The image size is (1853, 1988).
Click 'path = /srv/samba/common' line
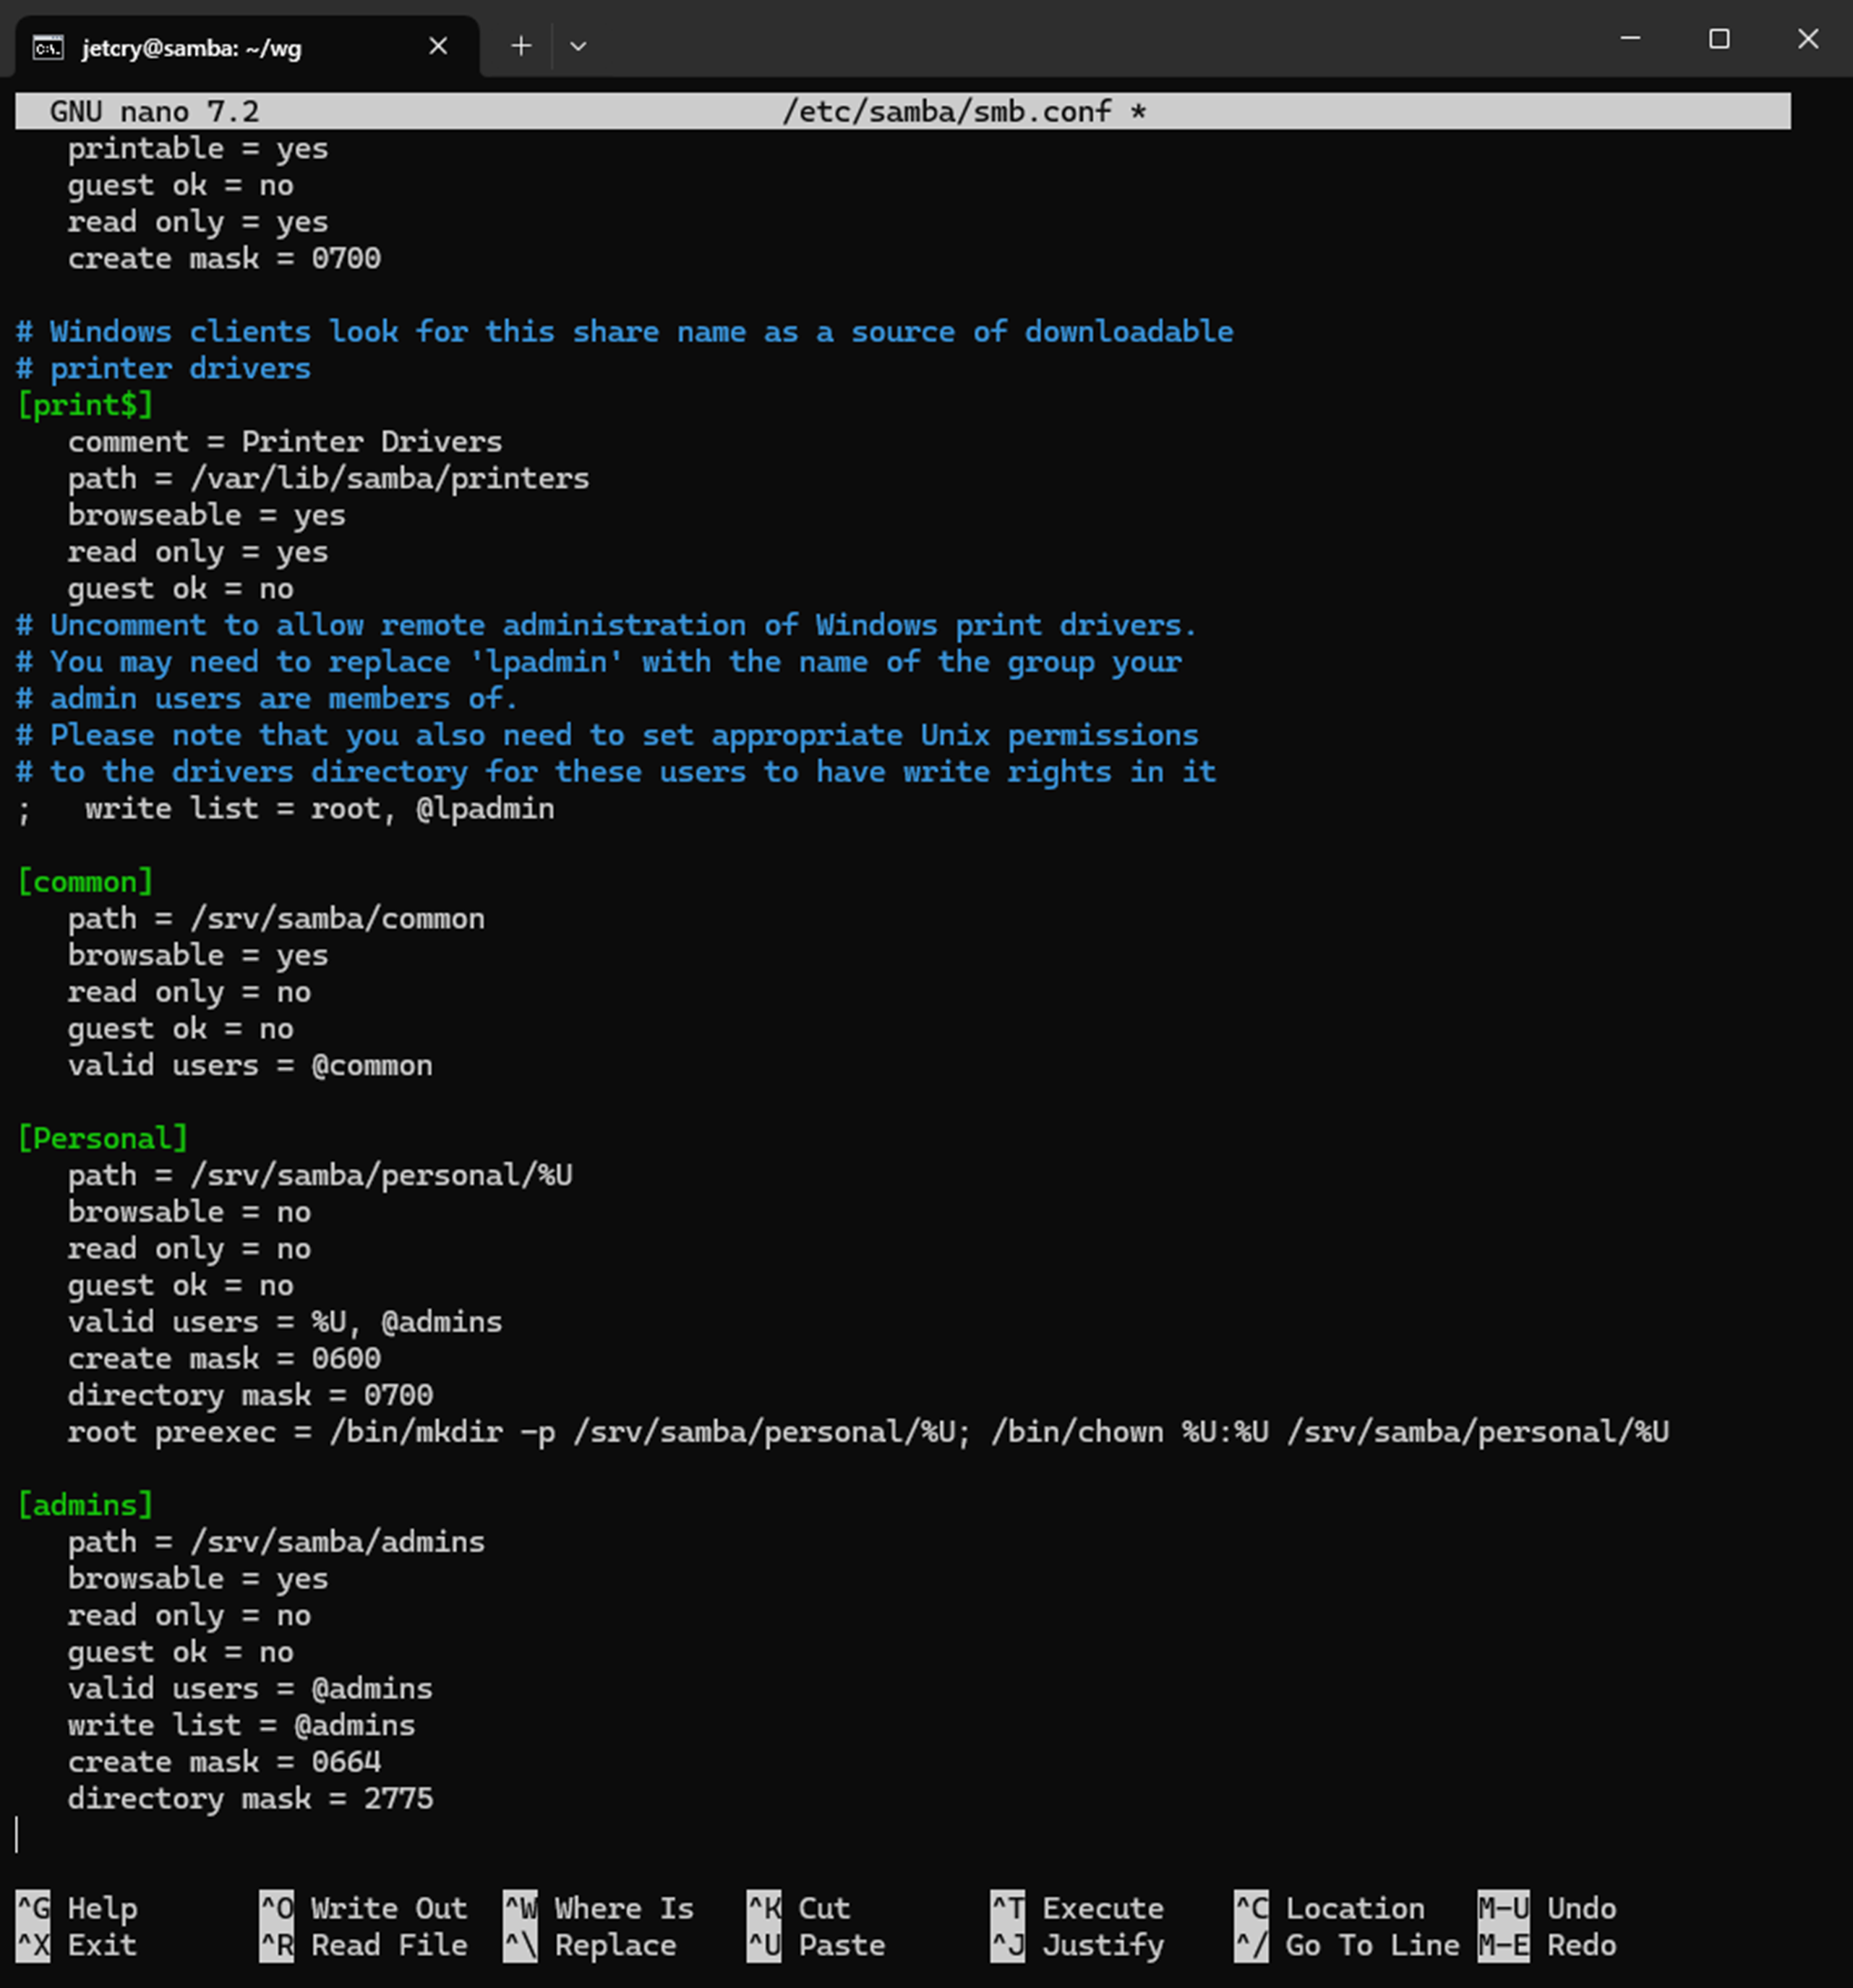[x=276, y=919]
